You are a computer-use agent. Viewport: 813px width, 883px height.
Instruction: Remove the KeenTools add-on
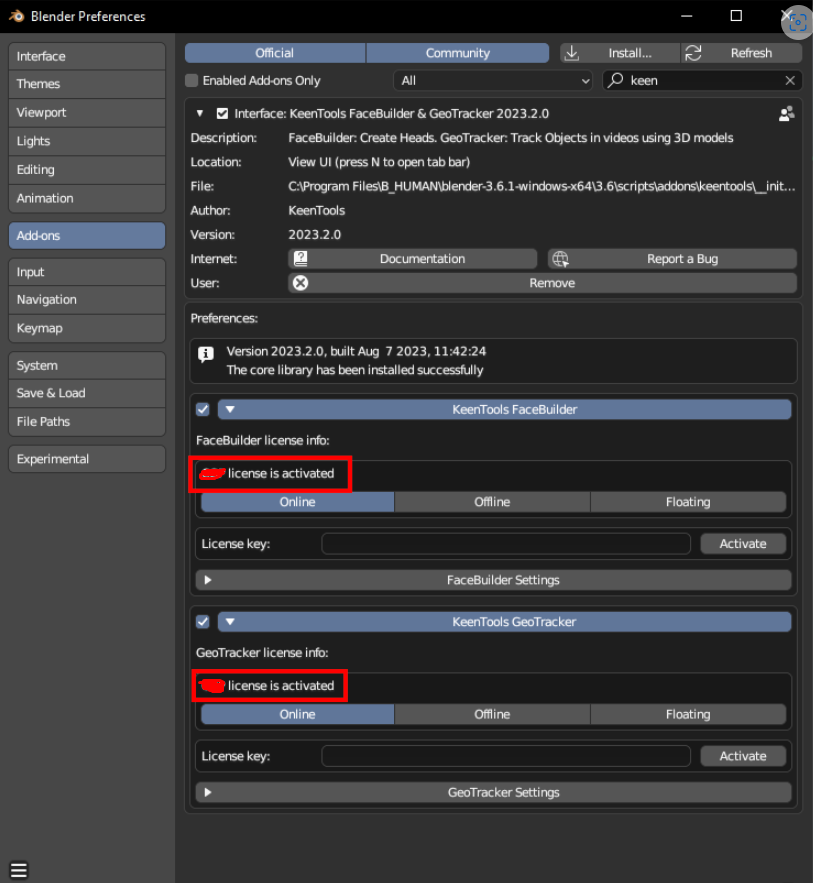click(x=542, y=283)
